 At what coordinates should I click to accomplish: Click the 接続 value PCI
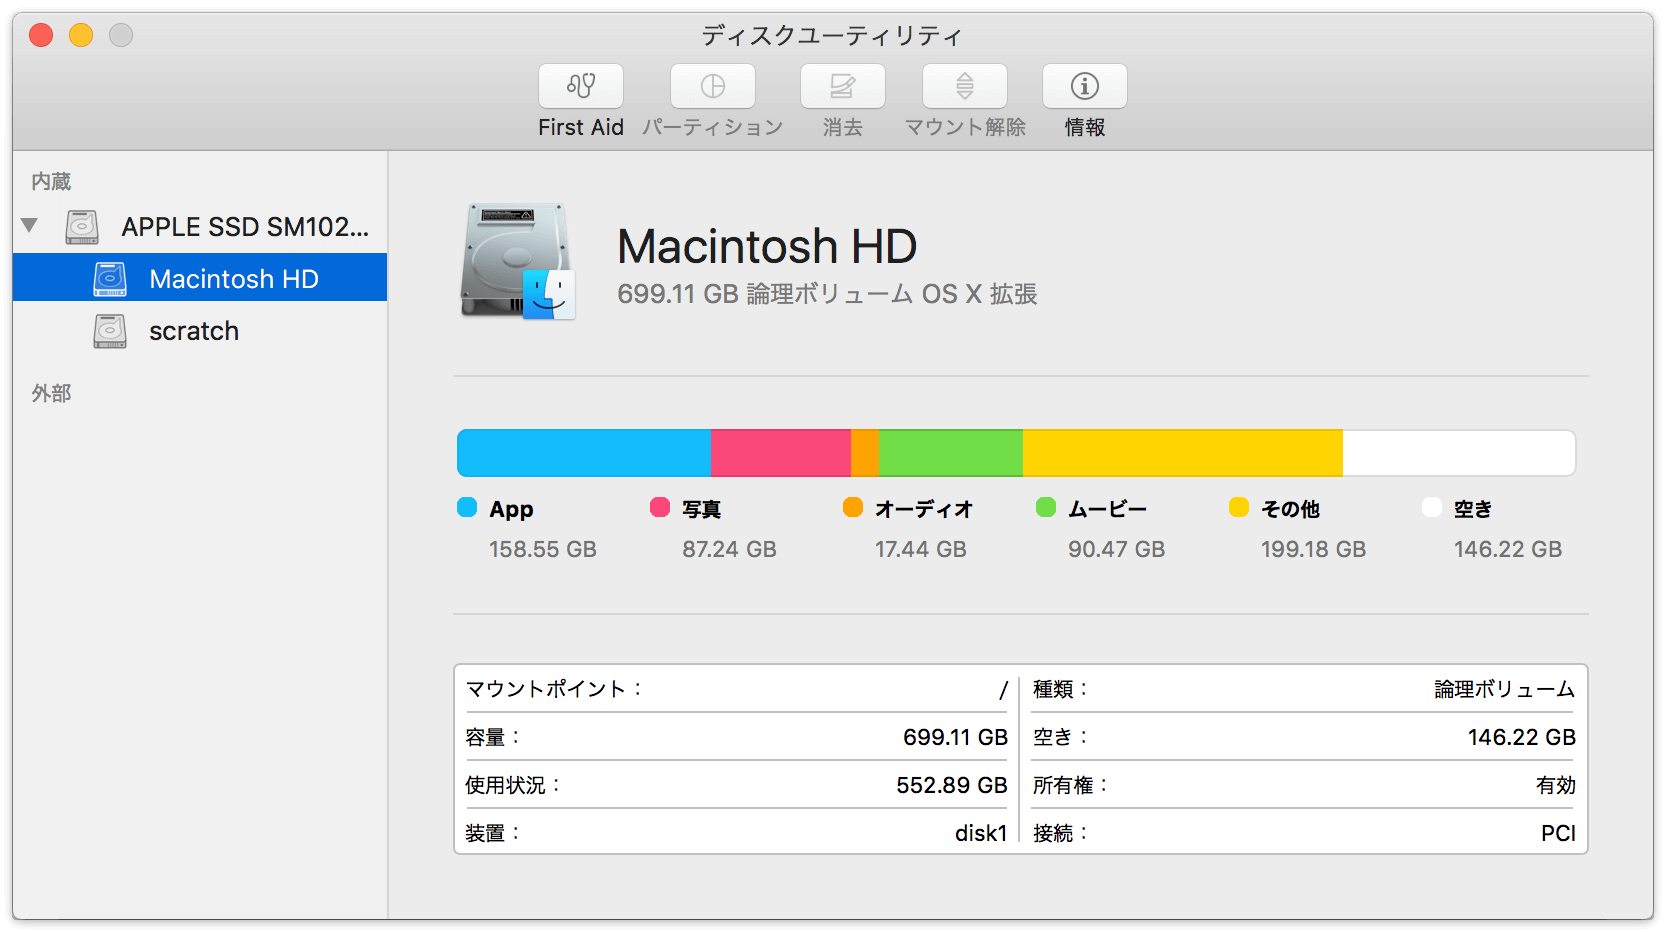tap(1558, 833)
